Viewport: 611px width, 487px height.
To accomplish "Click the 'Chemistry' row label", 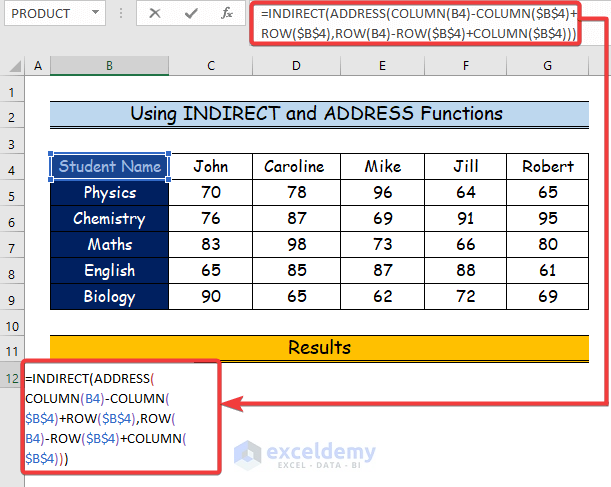I will point(109,219).
